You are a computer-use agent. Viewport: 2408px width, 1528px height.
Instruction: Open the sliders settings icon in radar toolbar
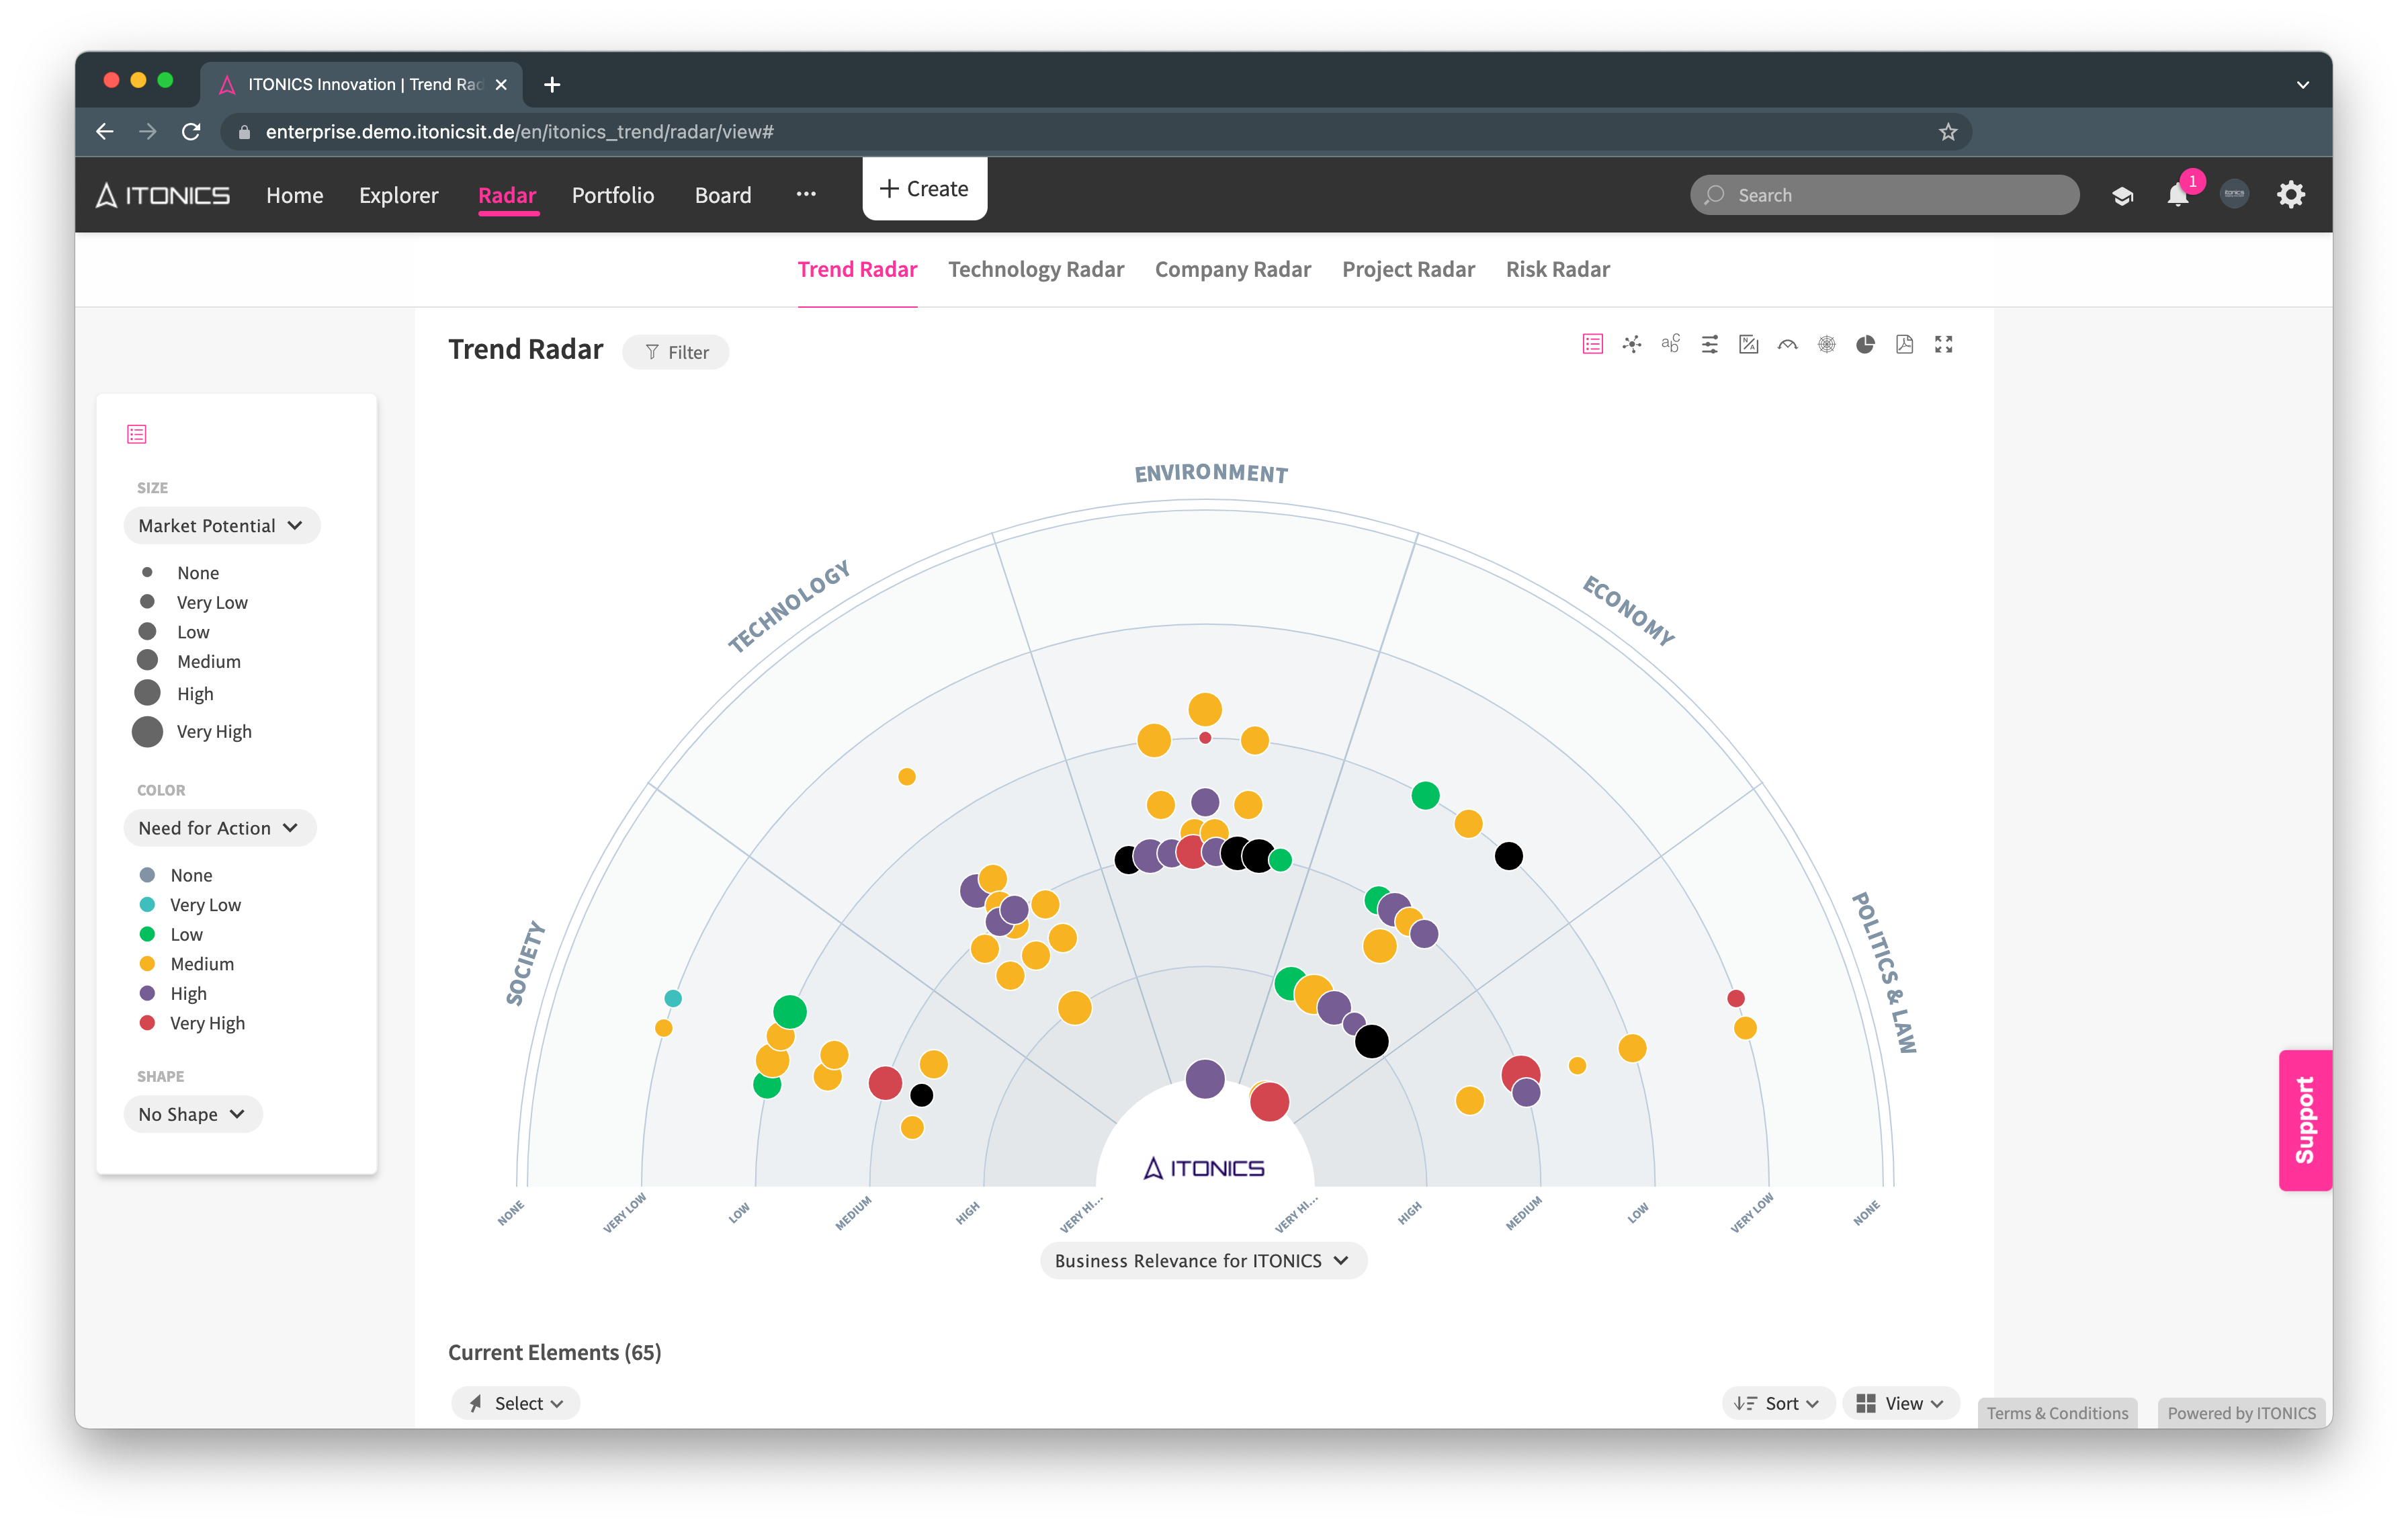click(x=1710, y=344)
